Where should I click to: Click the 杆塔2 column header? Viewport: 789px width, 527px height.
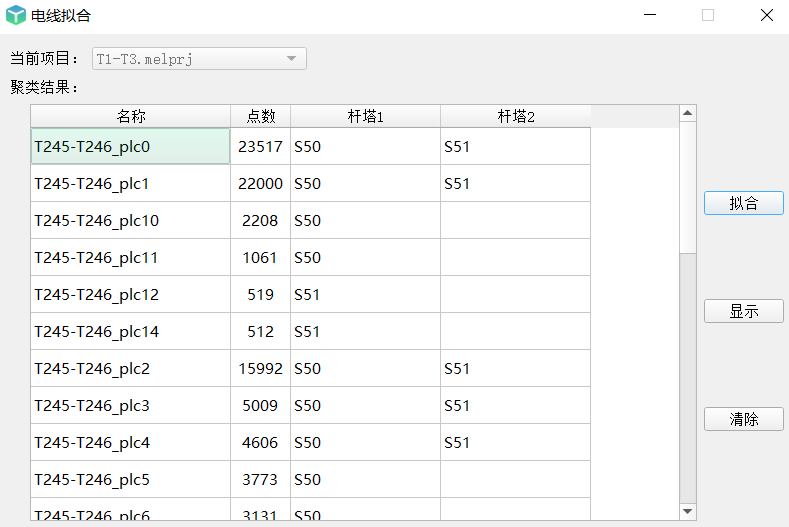point(515,116)
